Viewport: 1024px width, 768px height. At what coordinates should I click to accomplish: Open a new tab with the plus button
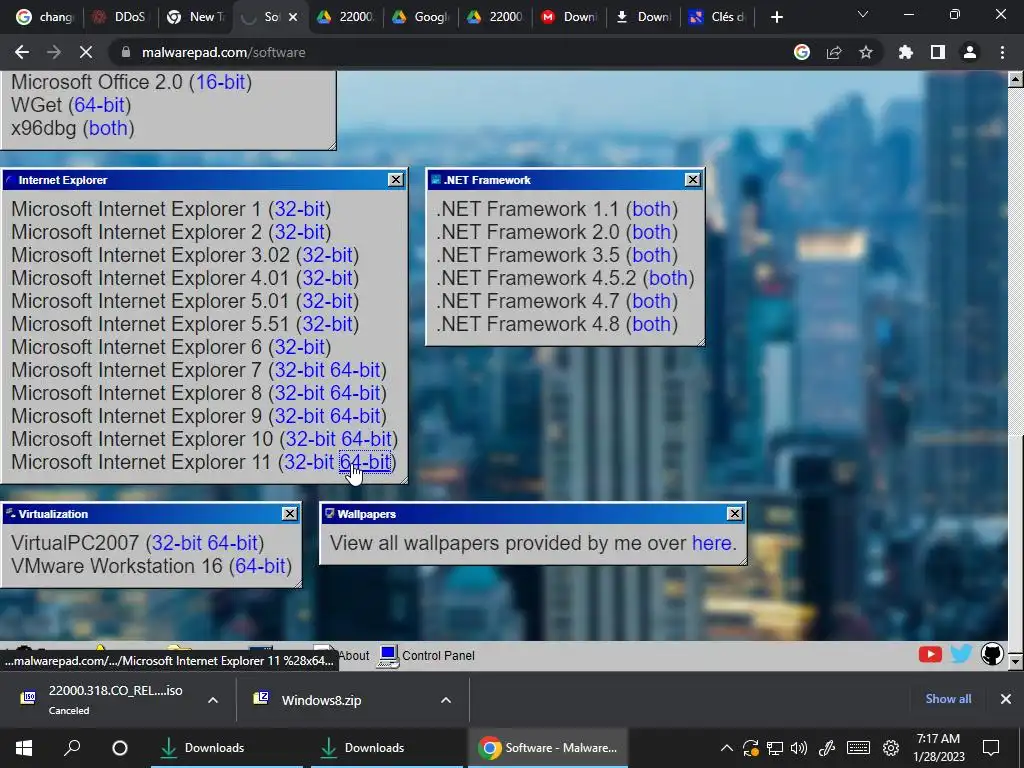click(776, 17)
